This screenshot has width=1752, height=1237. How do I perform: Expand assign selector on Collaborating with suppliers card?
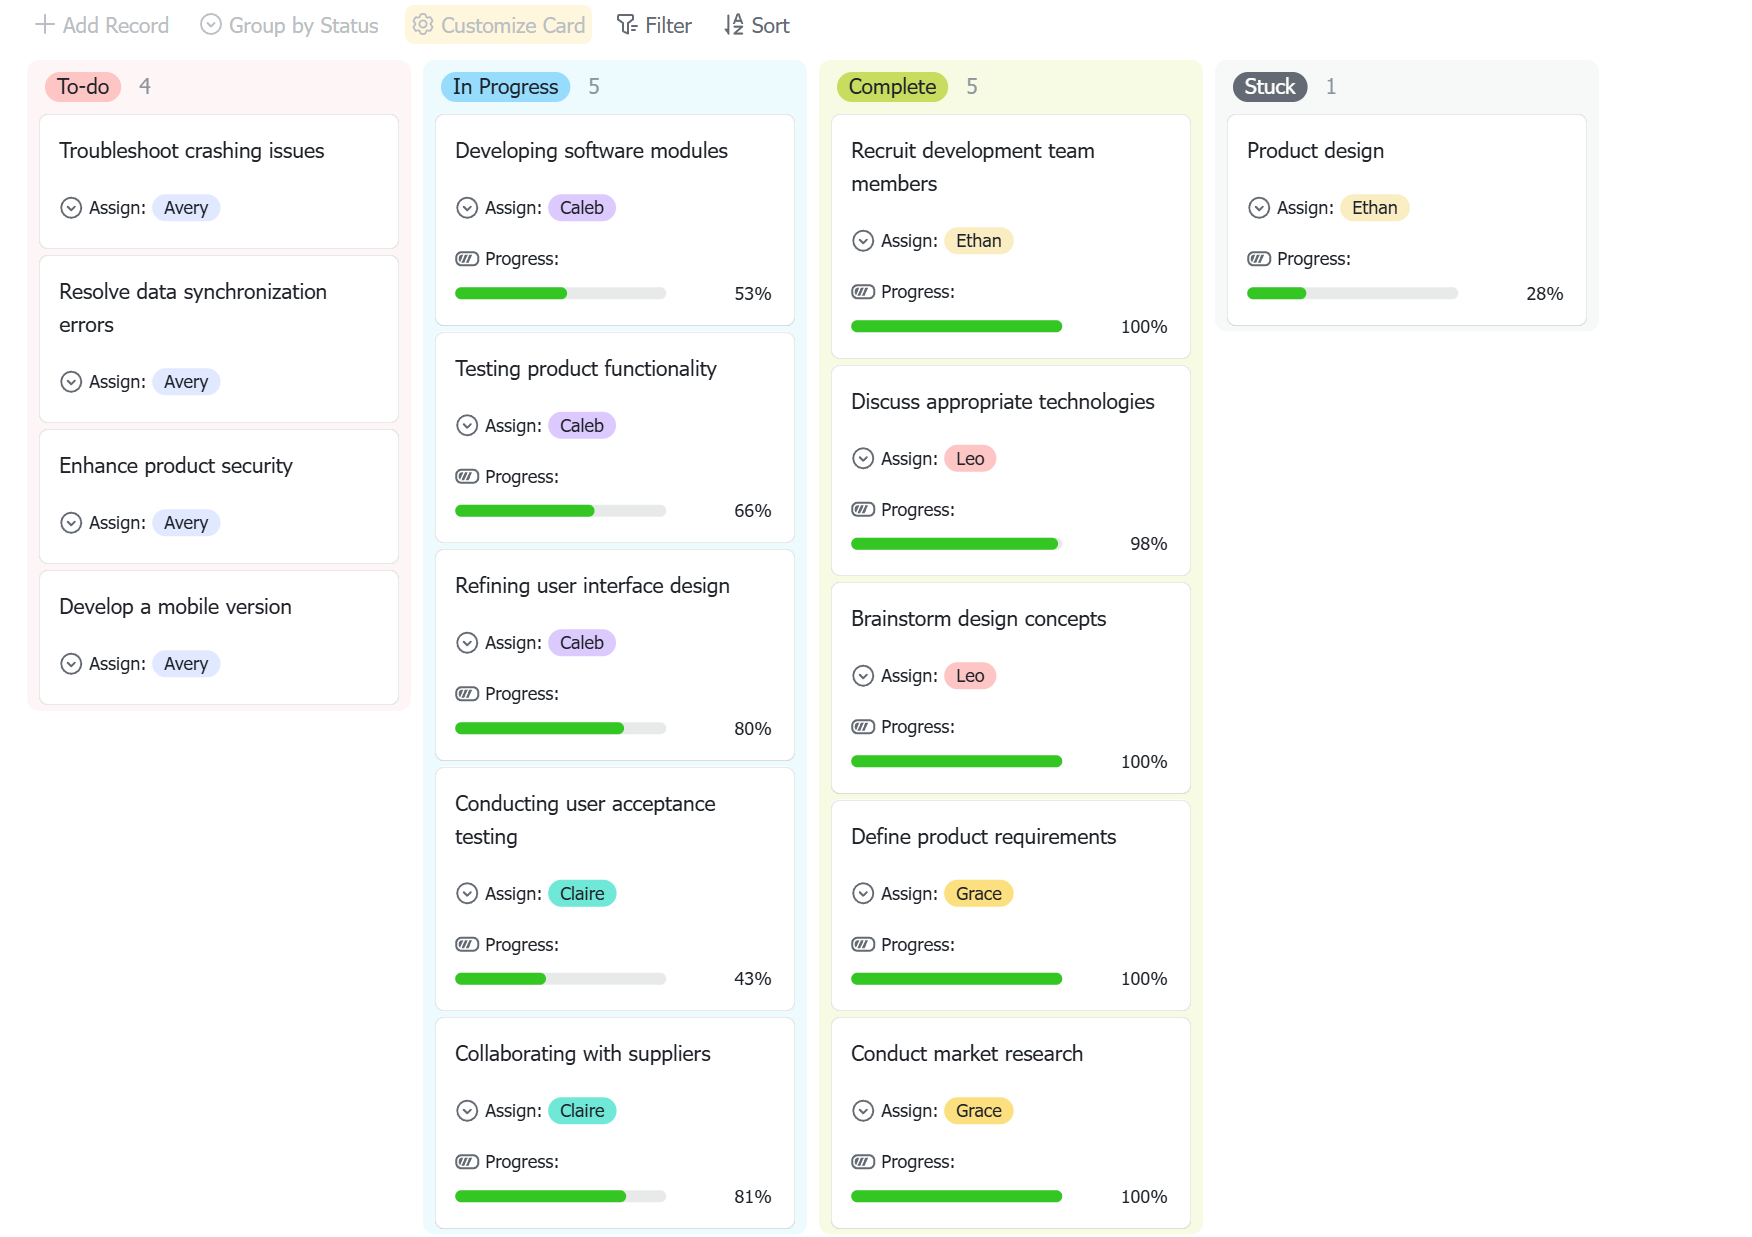[x=467, y=1111]
